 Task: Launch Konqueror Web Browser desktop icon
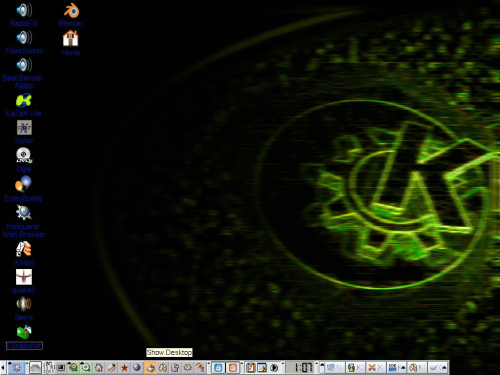point(24,221)
